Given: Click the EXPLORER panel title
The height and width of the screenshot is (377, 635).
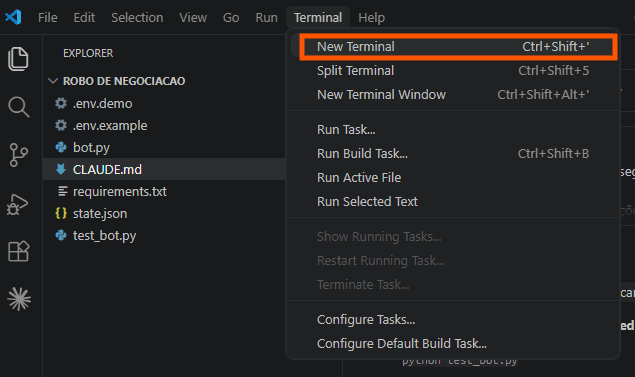Looking at the screenshot, I should tap(88, 53).
